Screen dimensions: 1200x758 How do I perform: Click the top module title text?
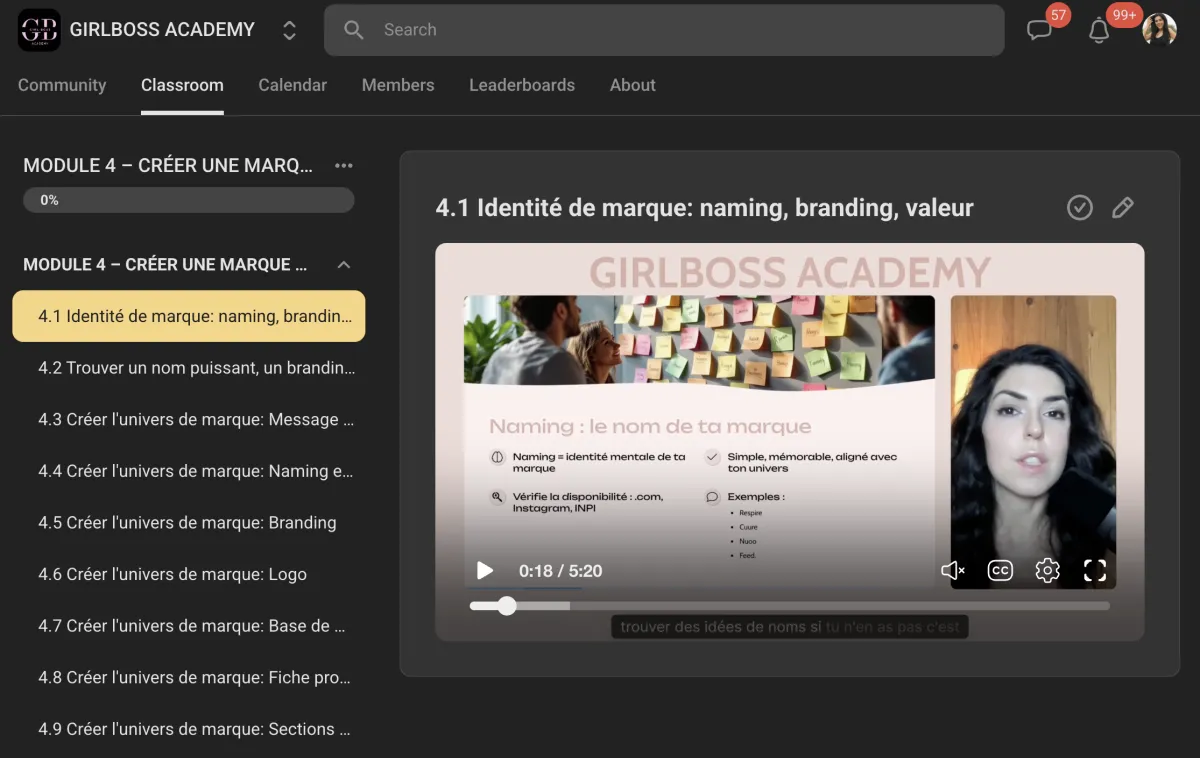(x=168, y=166)
